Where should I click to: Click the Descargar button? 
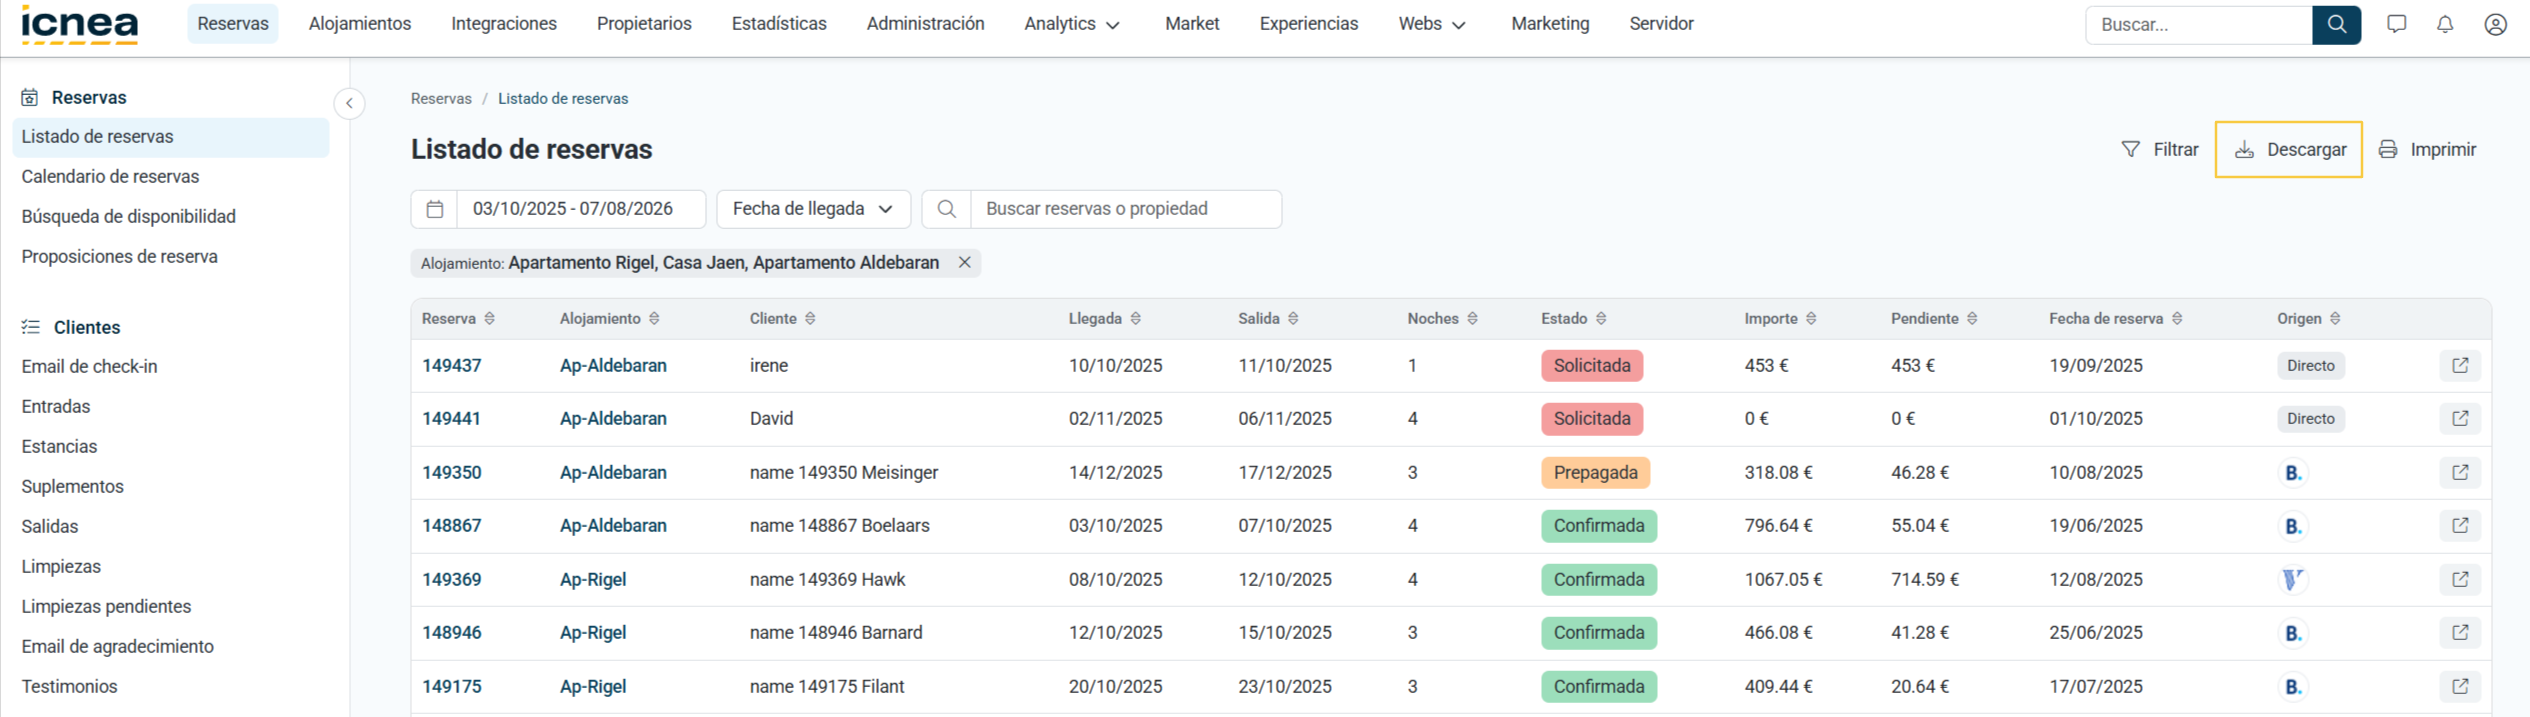[x=2289, y=150]
